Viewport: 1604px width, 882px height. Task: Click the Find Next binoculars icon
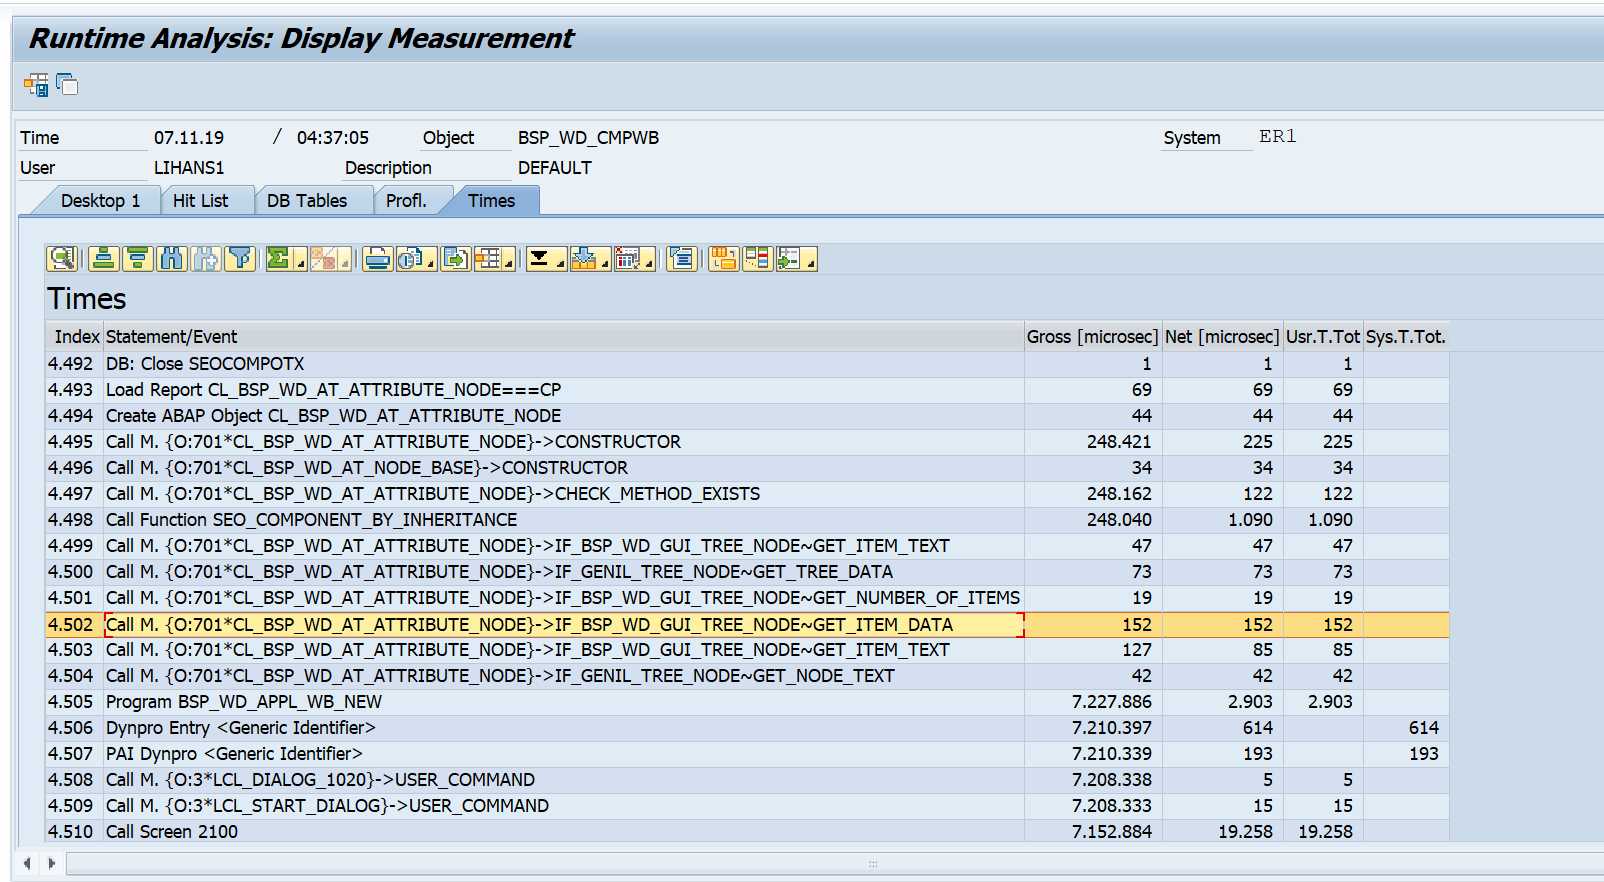pyautogui.click(x=206, y=259)
